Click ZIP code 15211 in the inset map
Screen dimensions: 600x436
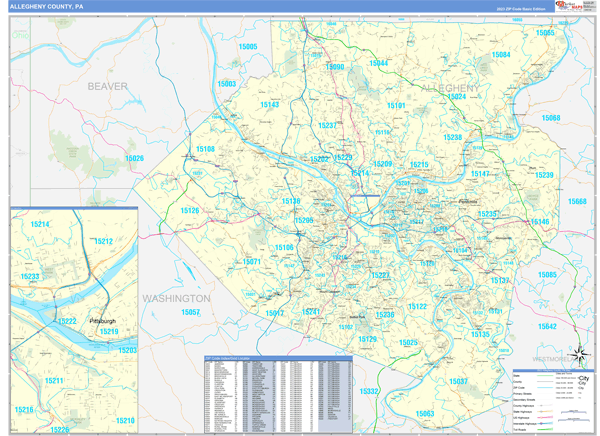click(x=54, y=381)
